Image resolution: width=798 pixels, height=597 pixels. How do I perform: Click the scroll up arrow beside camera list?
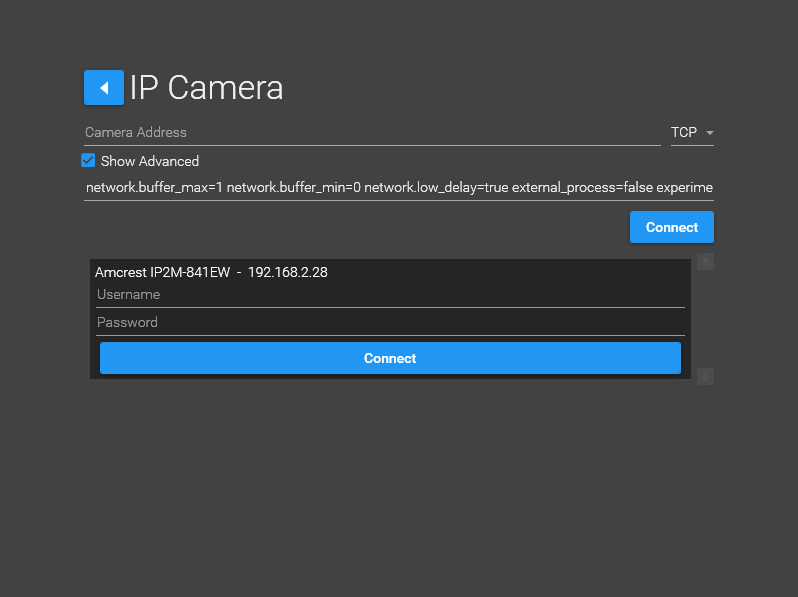[x=705, y=262]
